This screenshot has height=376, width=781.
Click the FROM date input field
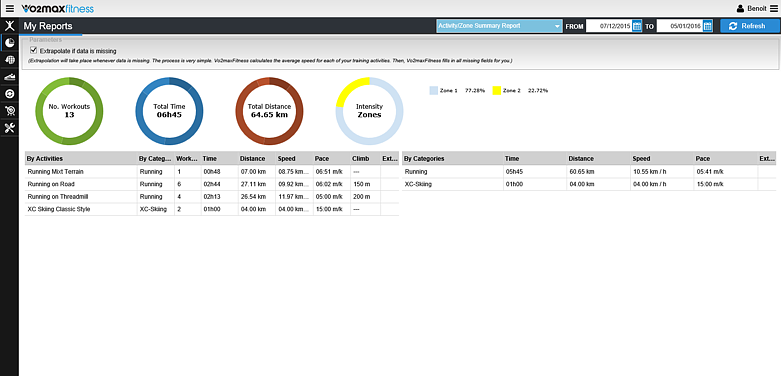[609, 26]
